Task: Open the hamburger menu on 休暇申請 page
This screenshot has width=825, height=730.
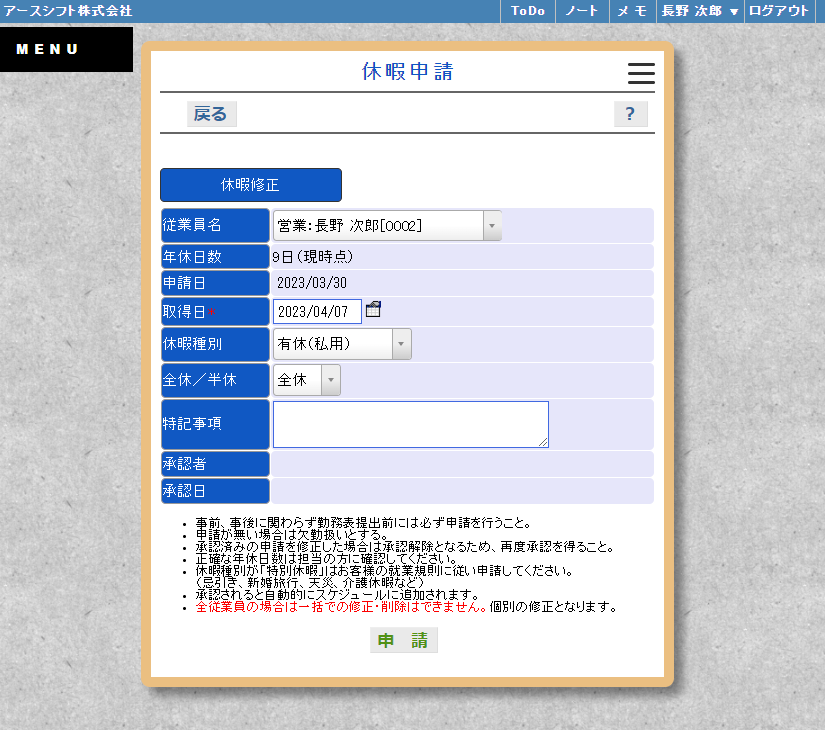Action: (640, 73)
